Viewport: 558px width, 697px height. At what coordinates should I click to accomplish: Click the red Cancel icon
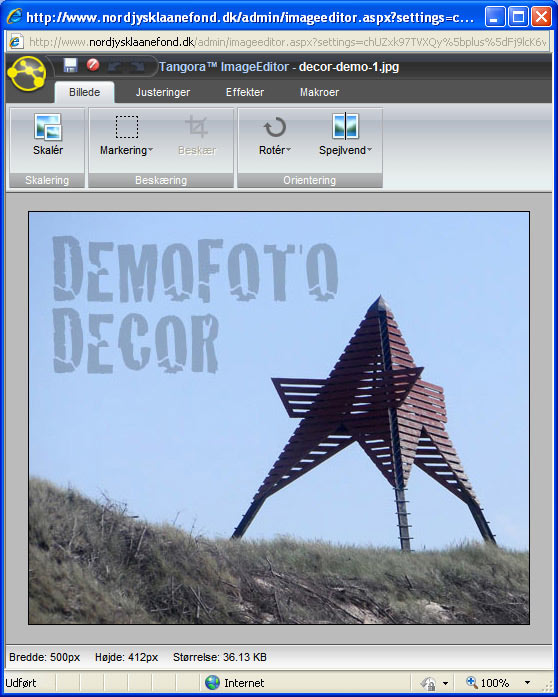click(x=93, y=65)
